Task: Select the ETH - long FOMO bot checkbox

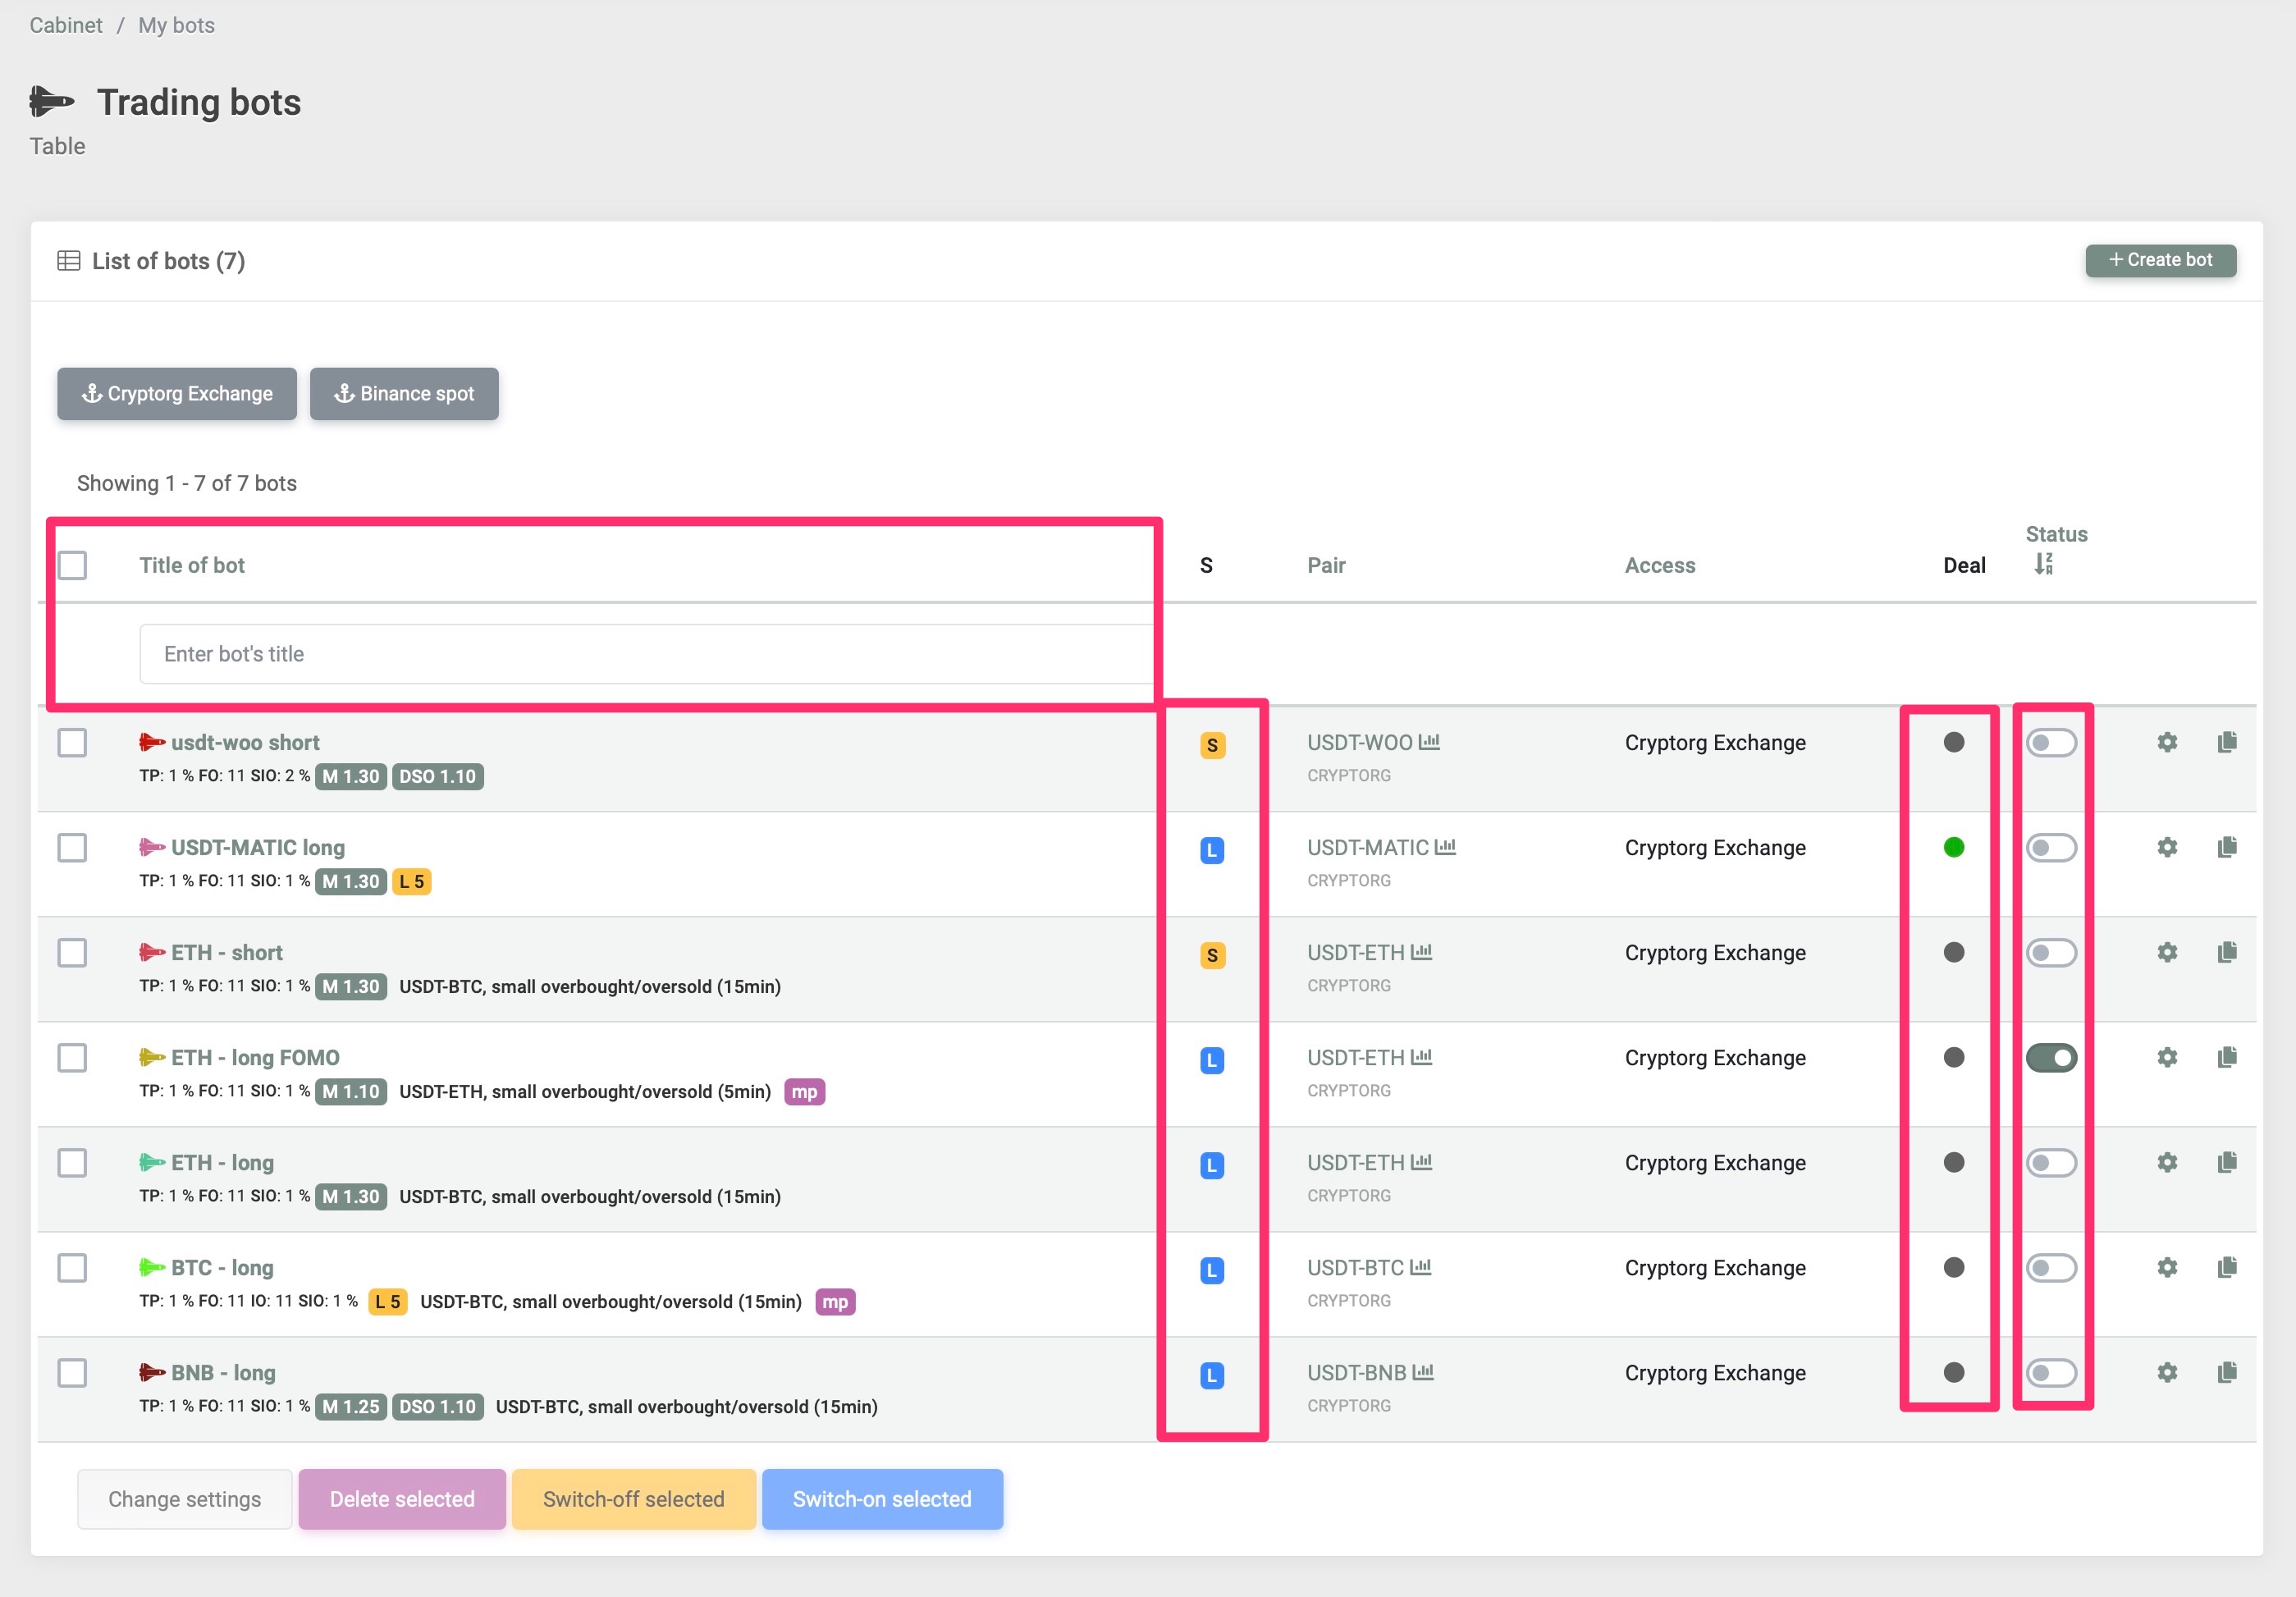Action: click(72, 1057)
